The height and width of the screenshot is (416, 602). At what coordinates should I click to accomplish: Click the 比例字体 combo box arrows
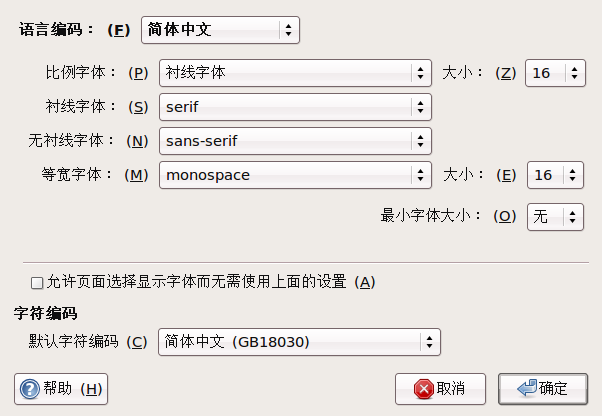420,73
